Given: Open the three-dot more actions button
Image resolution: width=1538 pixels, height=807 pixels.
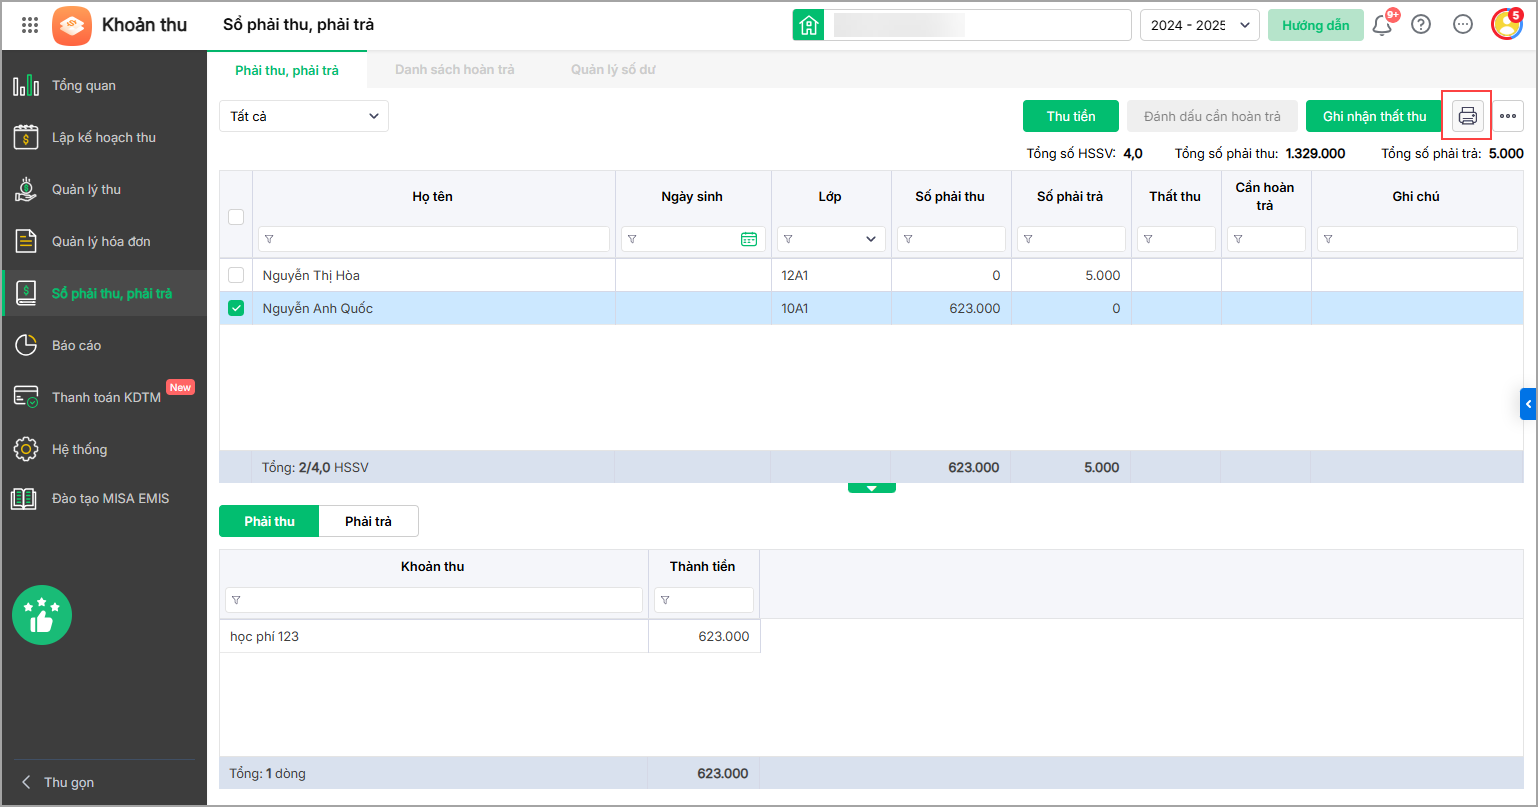Looking at the screenshot, I should coord(1508,116).
